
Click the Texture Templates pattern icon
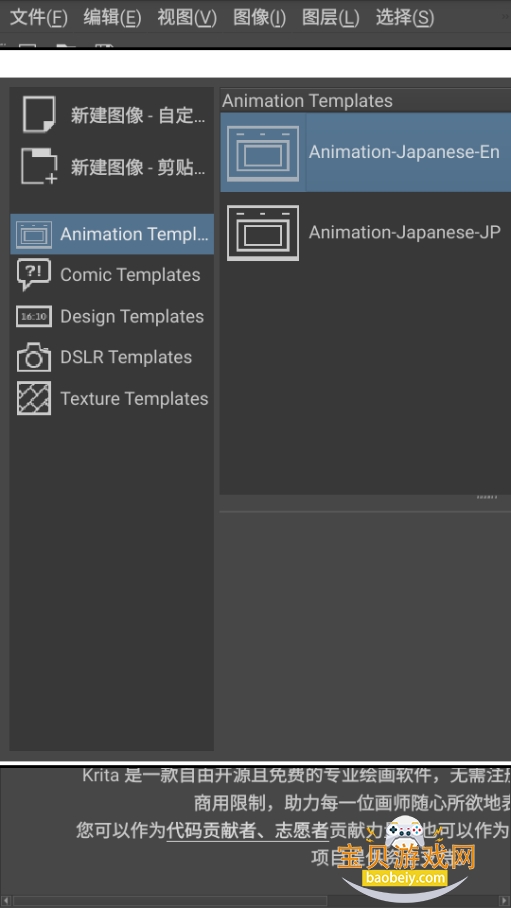34,398
